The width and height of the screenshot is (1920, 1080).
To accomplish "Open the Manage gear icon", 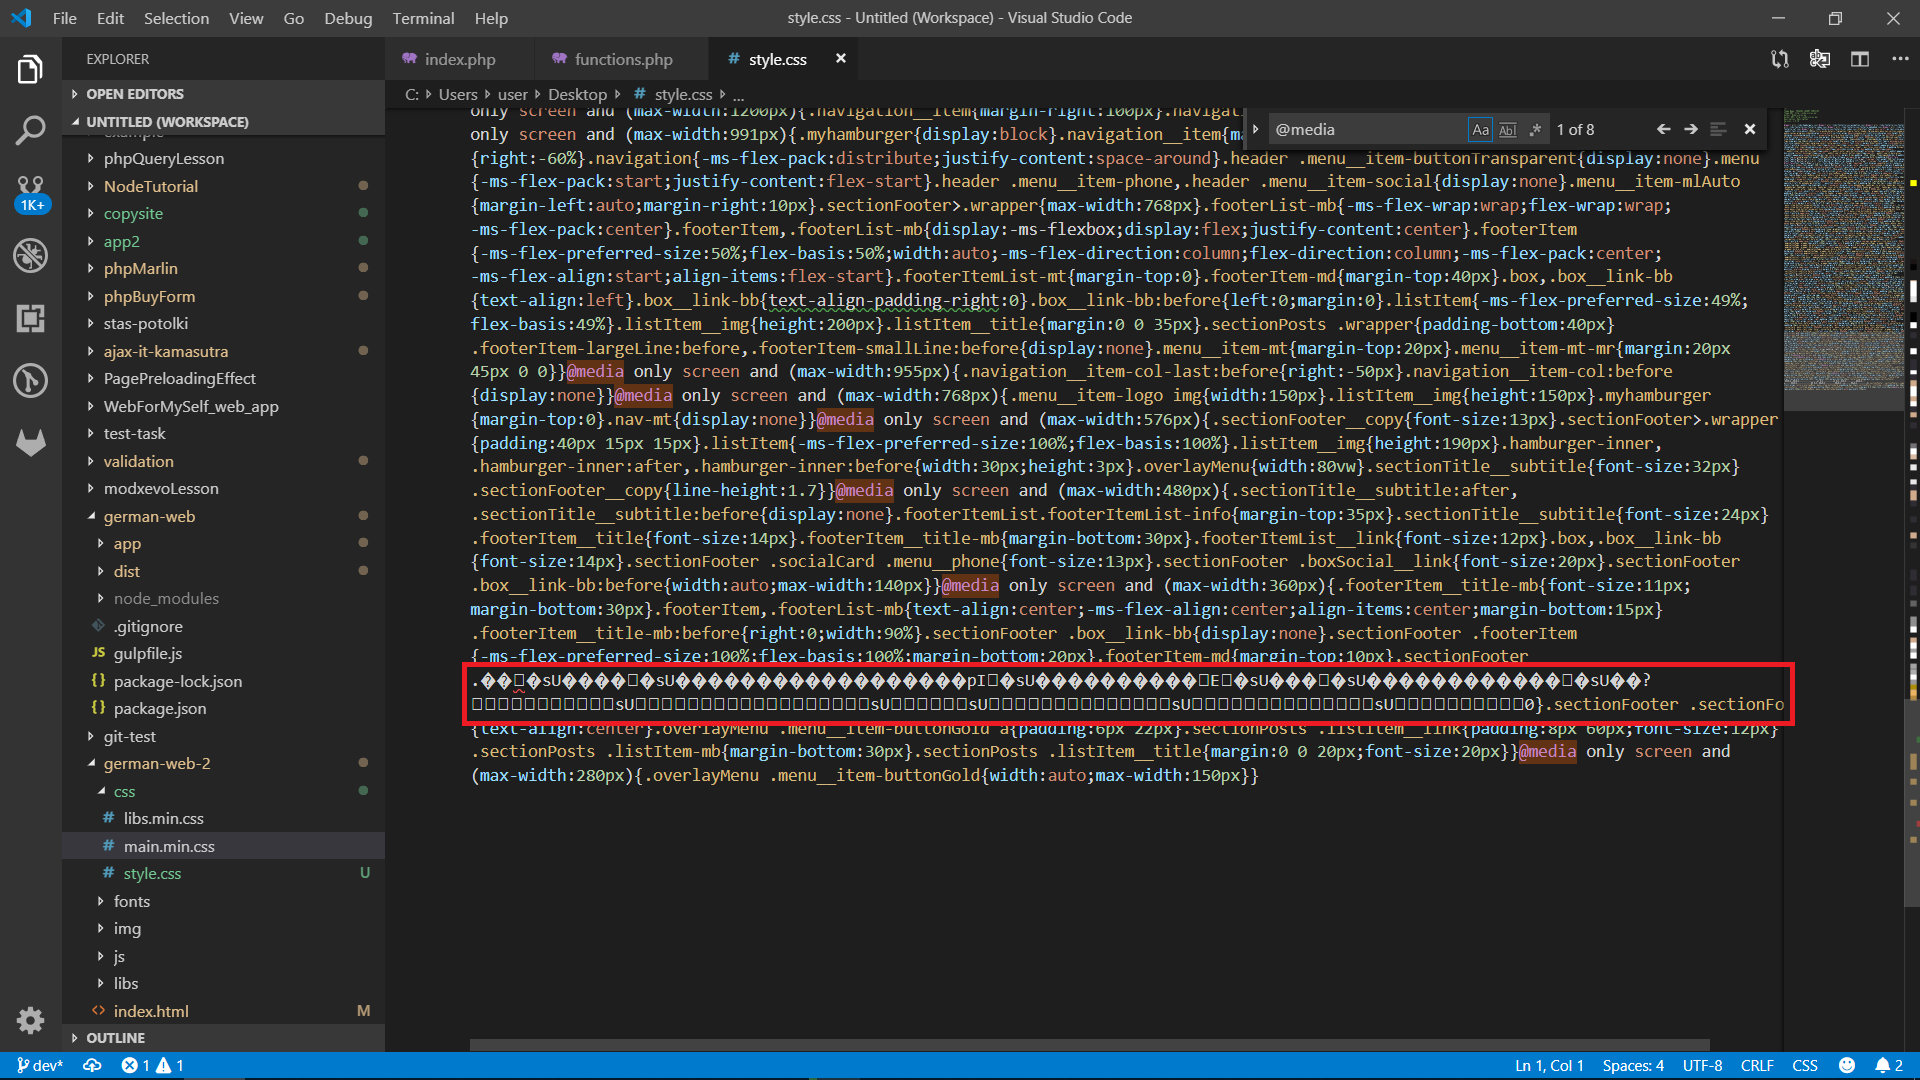I will click(x=30, y=1020).
